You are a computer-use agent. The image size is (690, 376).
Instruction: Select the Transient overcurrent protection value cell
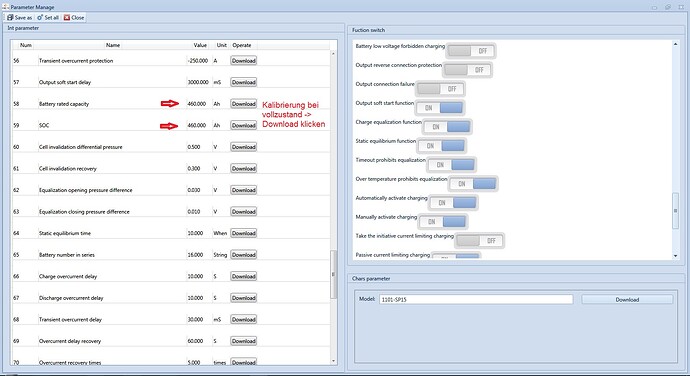(x=198, y=61)
